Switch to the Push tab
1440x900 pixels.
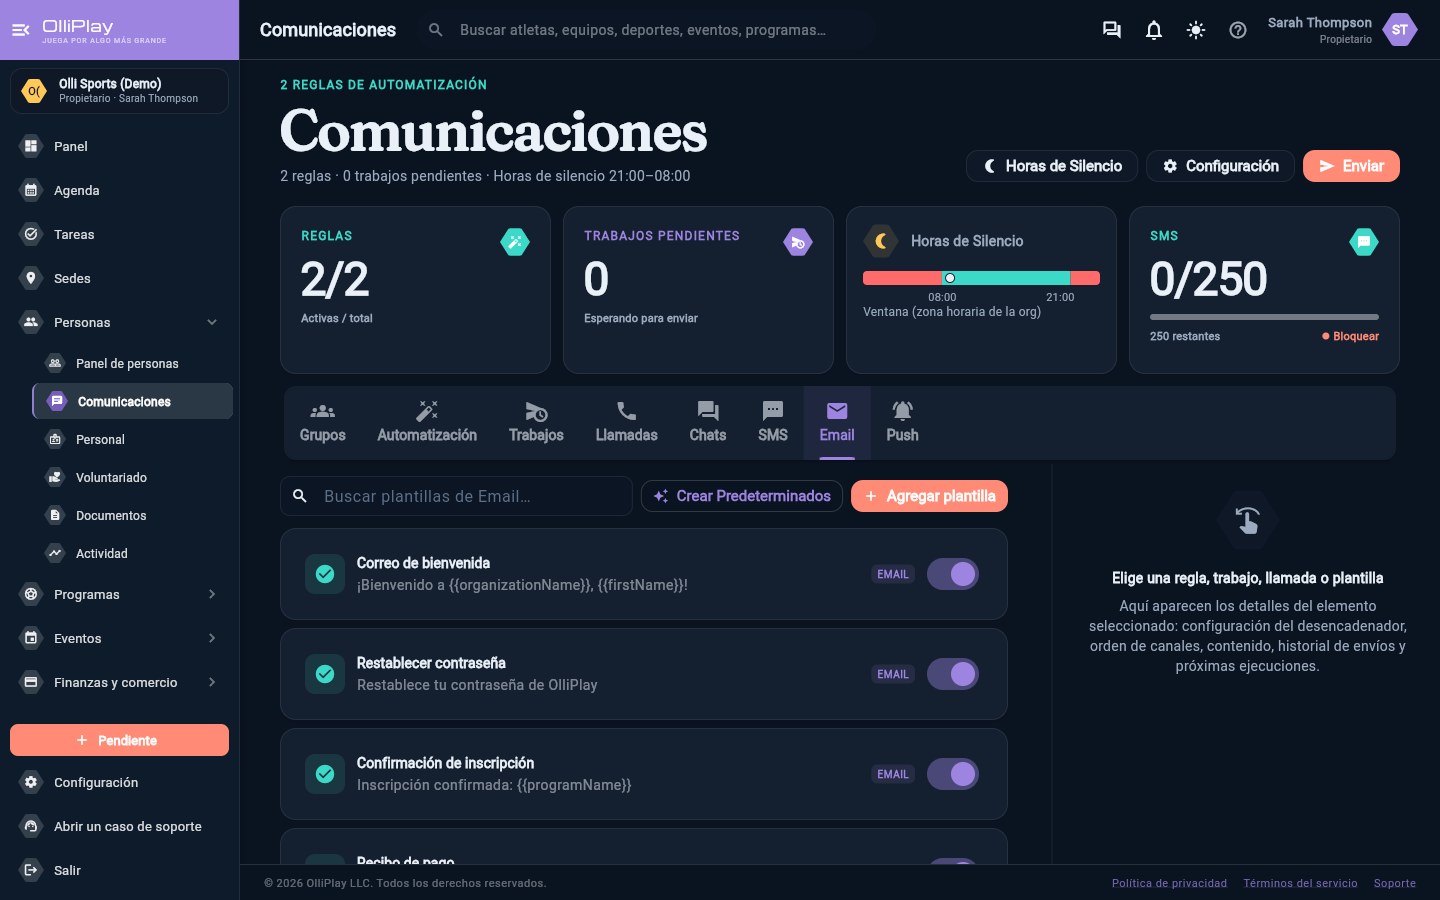coord(902,423)
